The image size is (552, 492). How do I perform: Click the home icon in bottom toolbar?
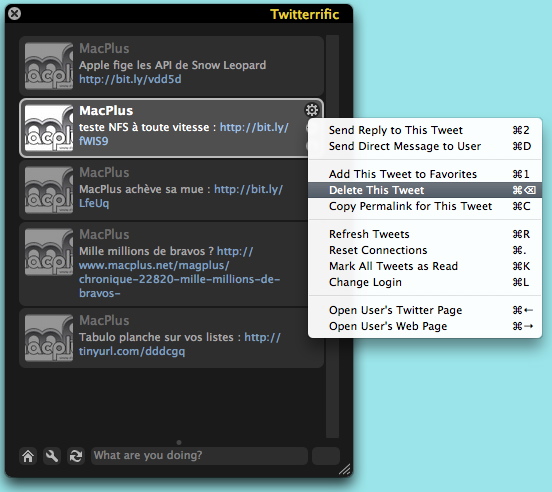point(28,456)
